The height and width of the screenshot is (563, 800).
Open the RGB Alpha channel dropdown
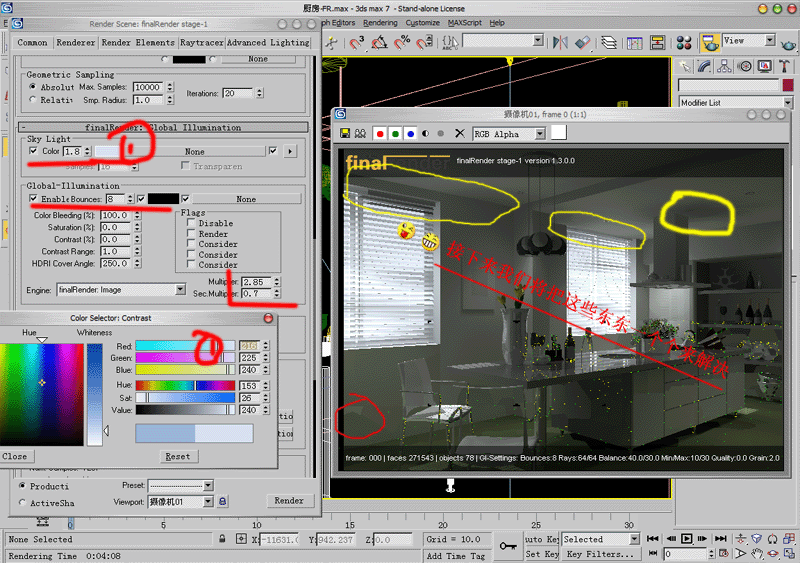pos(540,134)
